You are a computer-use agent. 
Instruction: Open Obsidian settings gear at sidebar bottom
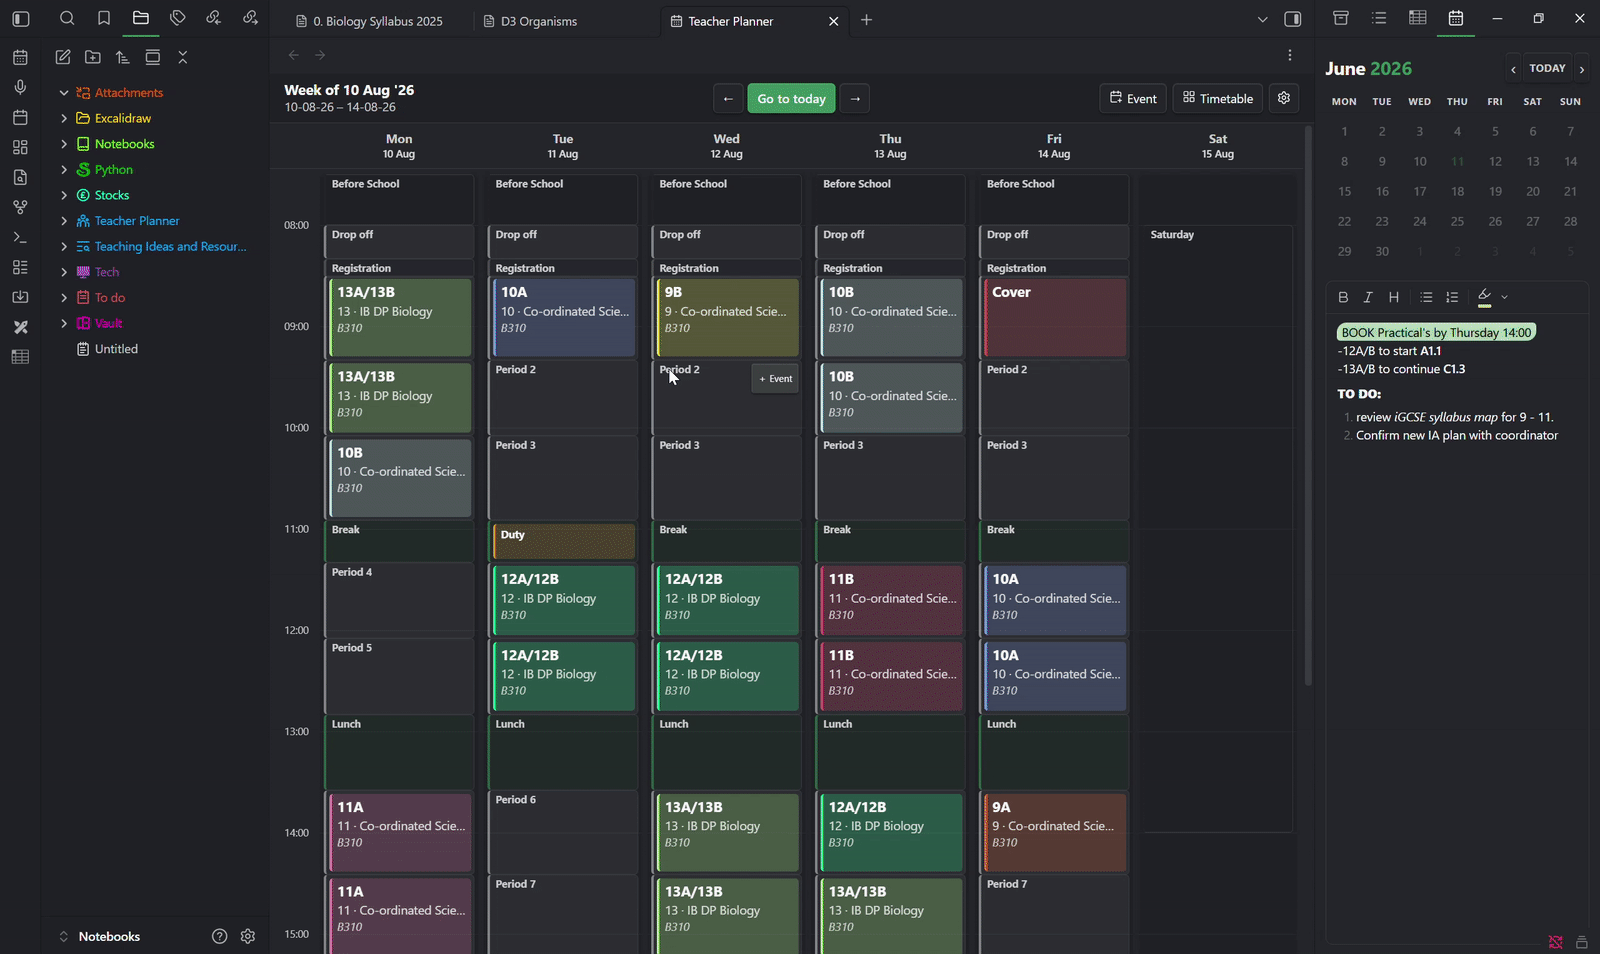click(x=248, y=936)
